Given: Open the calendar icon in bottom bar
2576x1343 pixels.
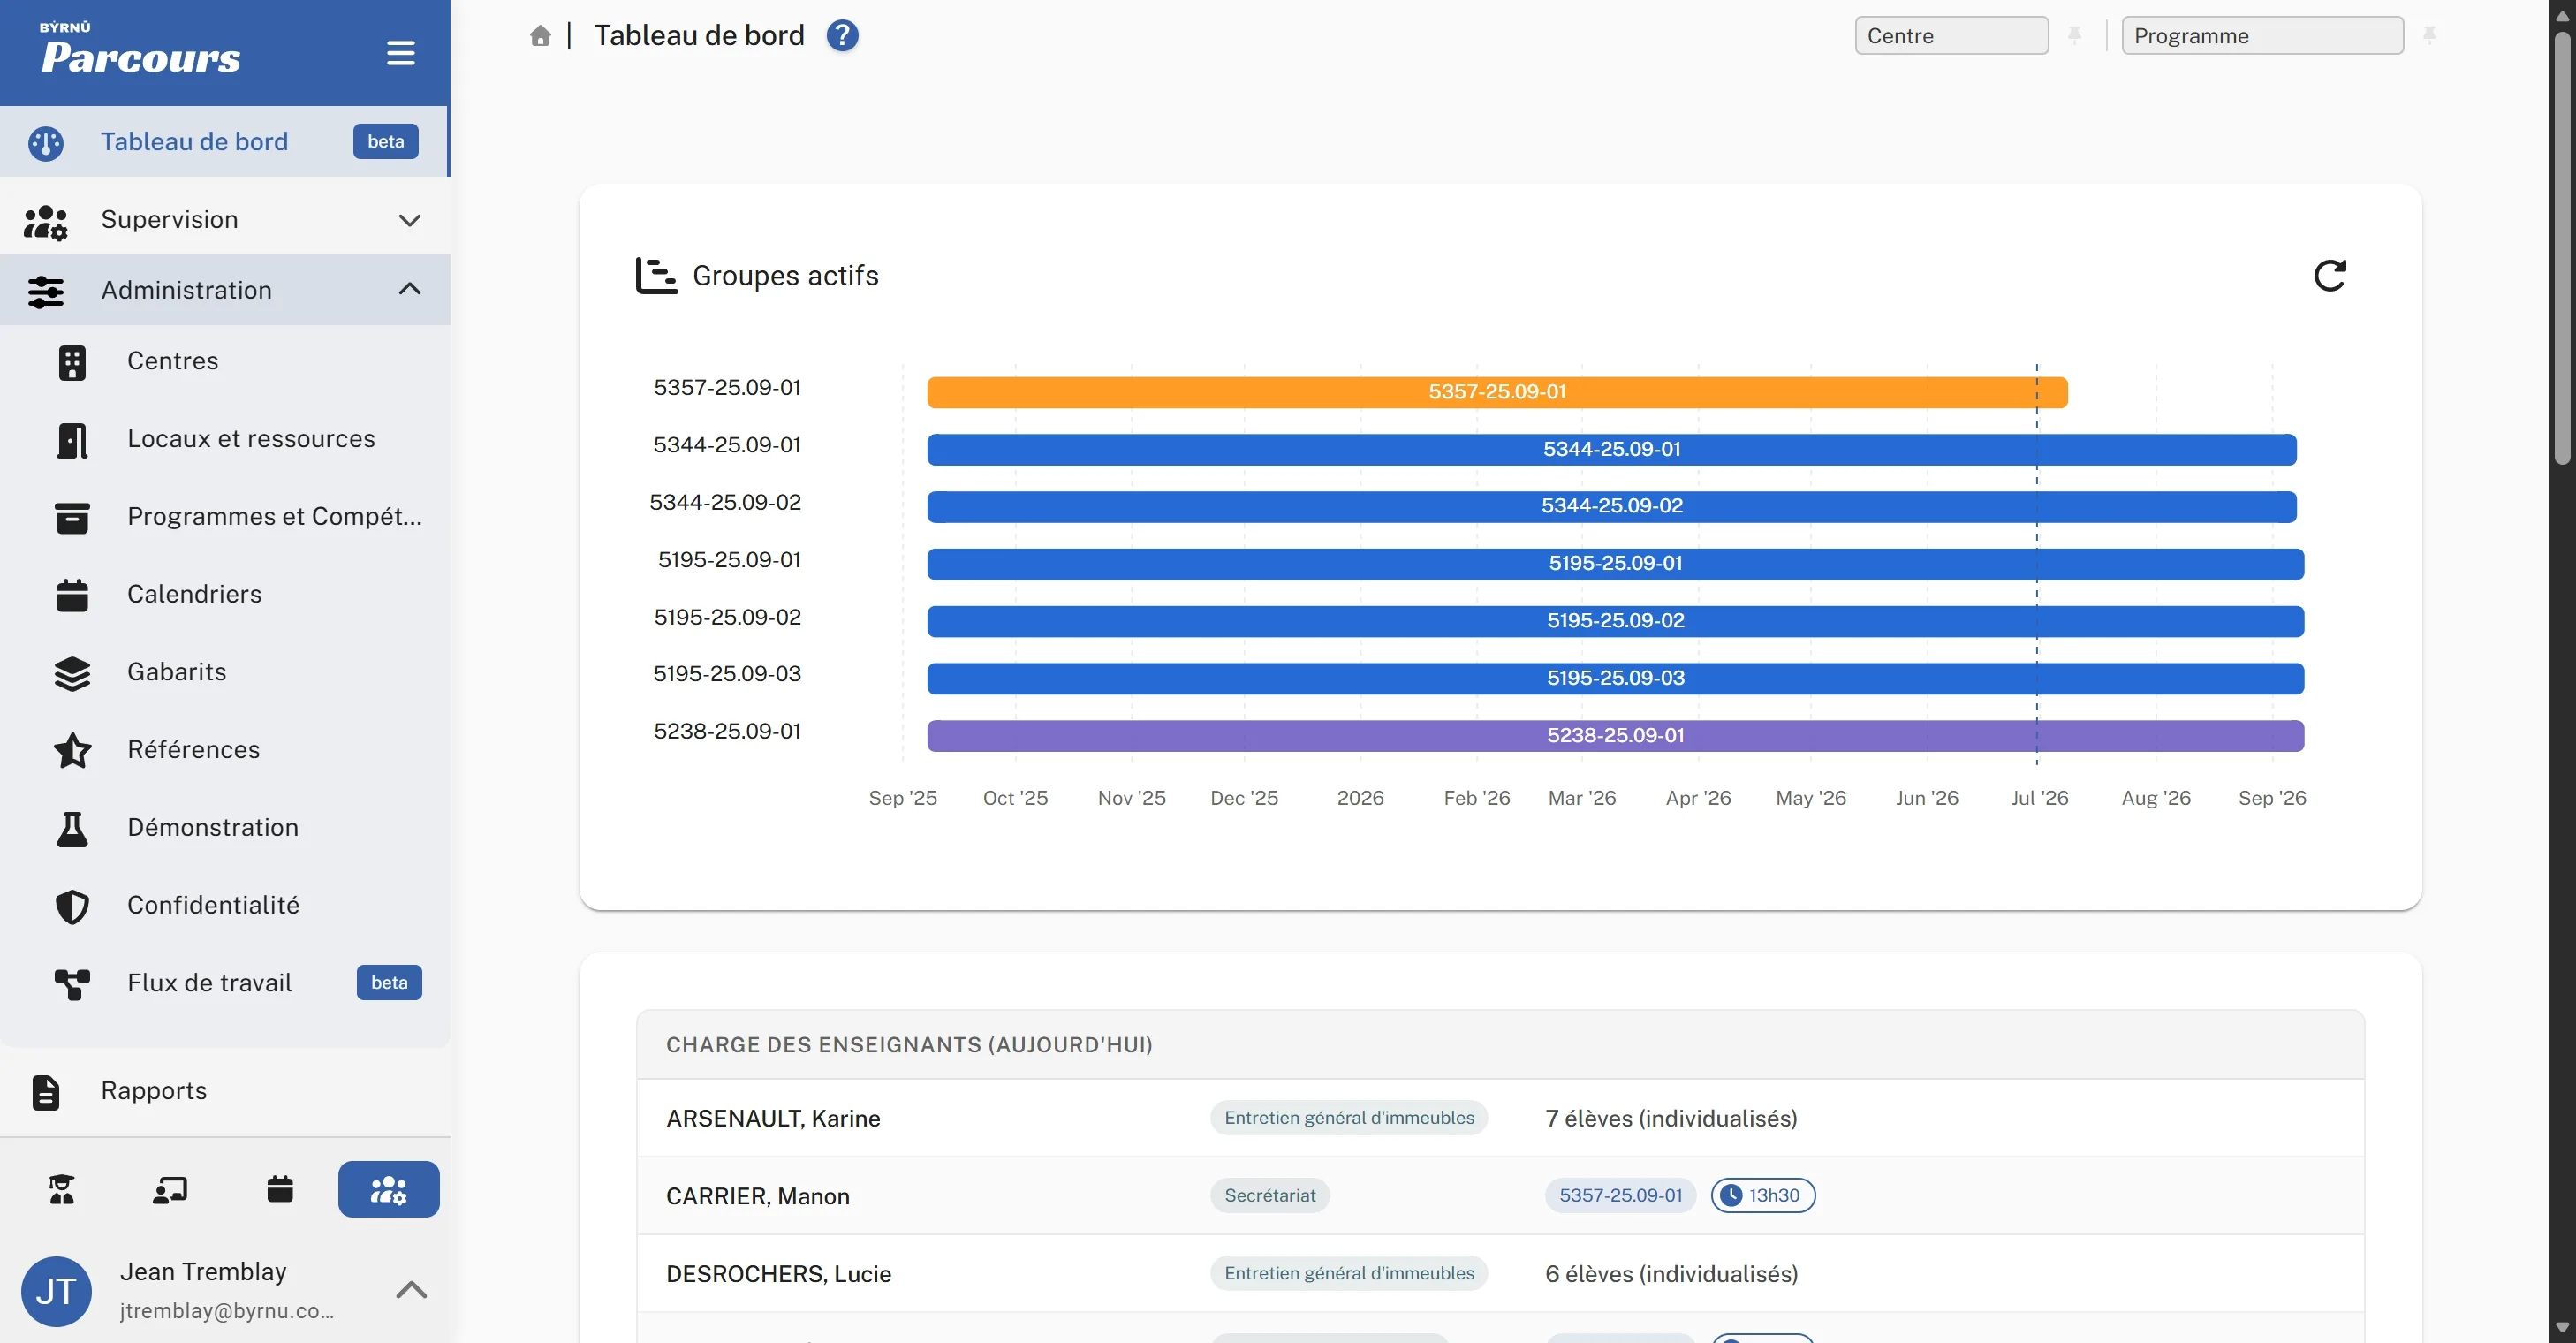Looking at the screenshot, I should pos(280,1189).
